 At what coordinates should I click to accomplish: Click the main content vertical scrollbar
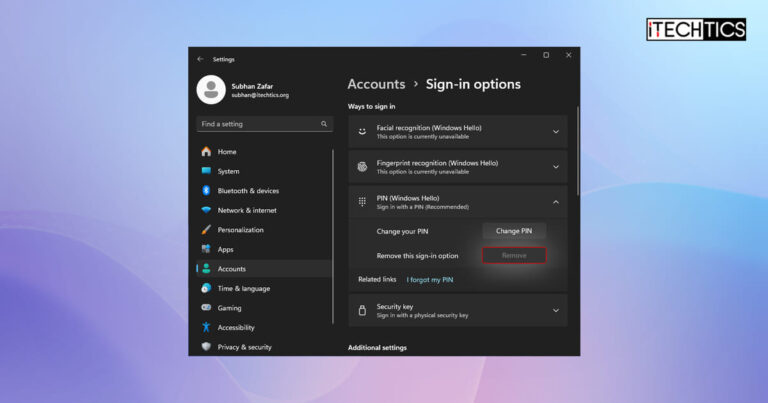tap(578, 151)
